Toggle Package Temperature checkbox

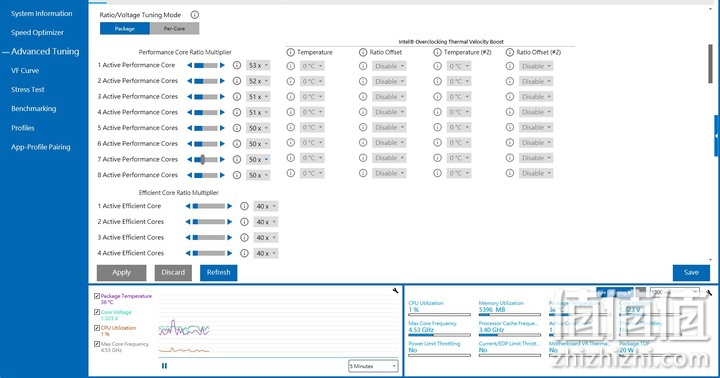(x=97, y=296)
